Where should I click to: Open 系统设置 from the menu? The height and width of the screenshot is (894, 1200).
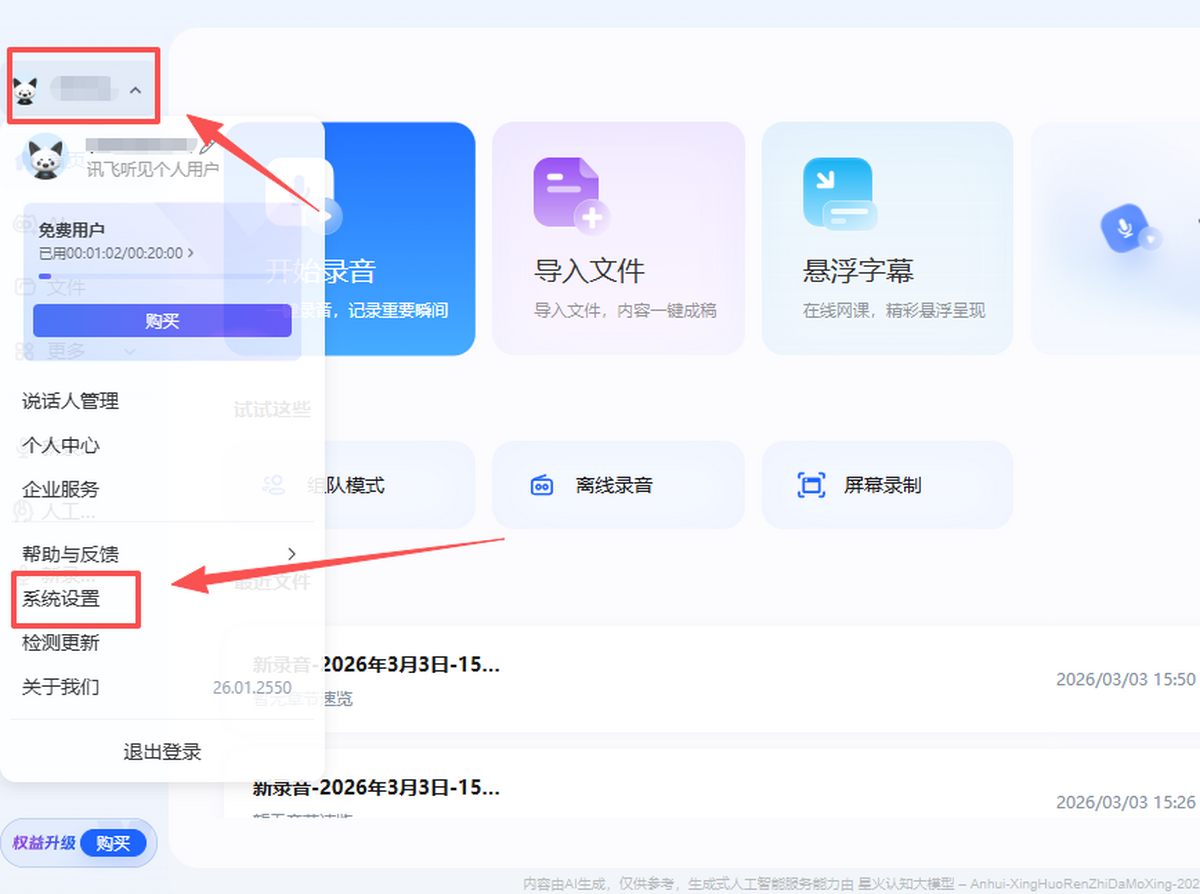(62, 599)
